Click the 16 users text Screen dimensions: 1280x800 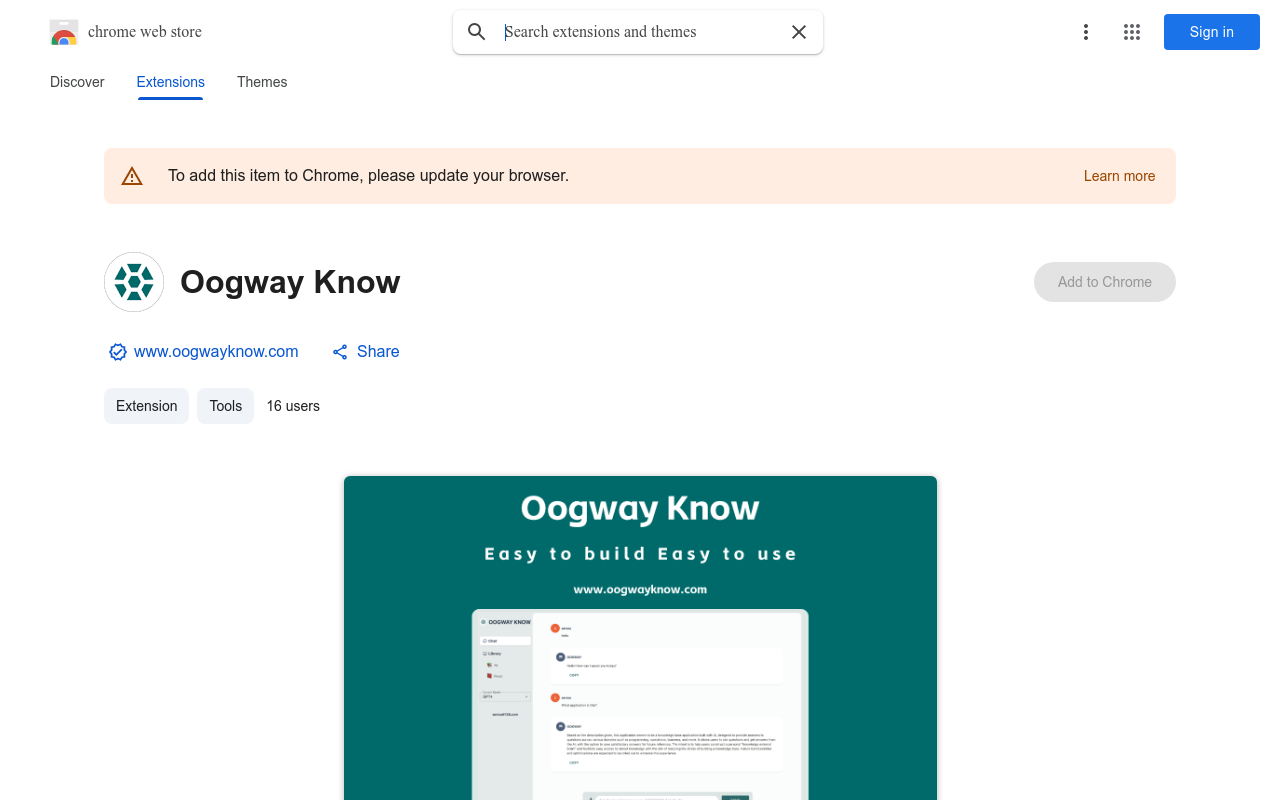tap(293, 406)
